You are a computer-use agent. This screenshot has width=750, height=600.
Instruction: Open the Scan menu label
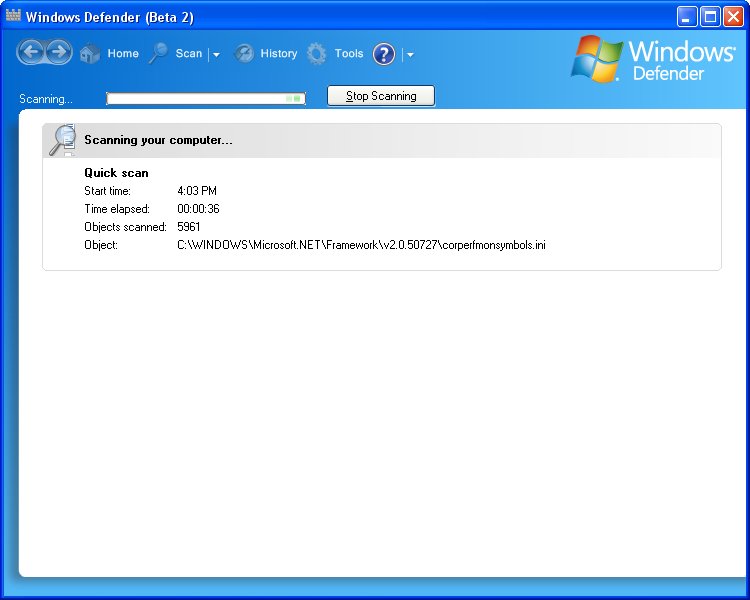[x=188, y=54]
